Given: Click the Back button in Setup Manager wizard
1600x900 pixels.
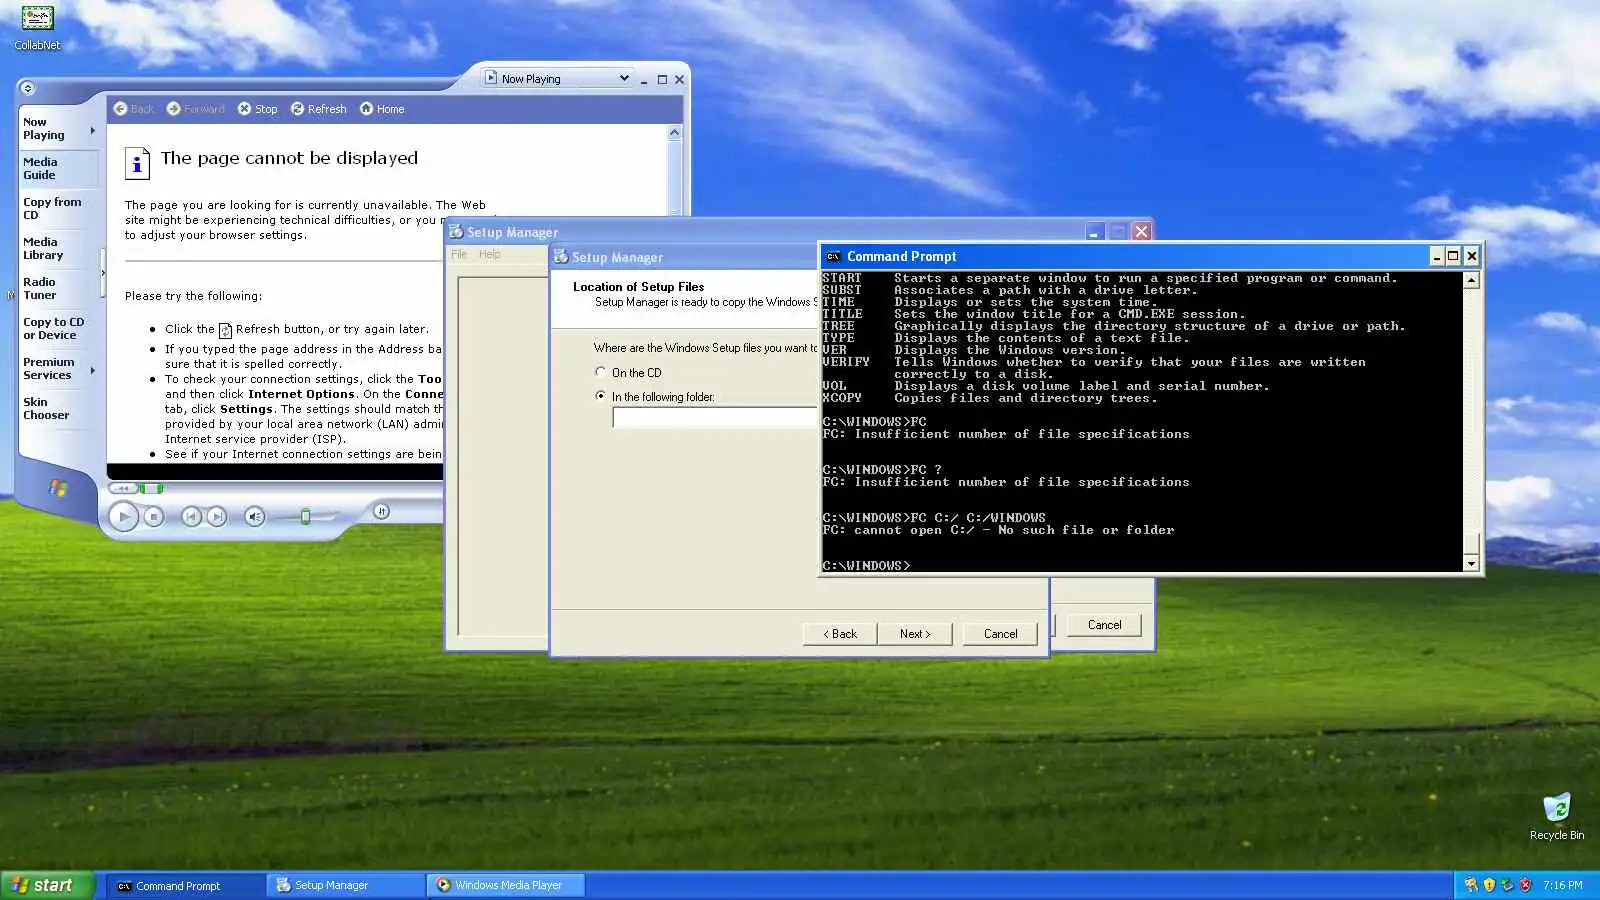Looking at the screenshot, I should 840,634.
